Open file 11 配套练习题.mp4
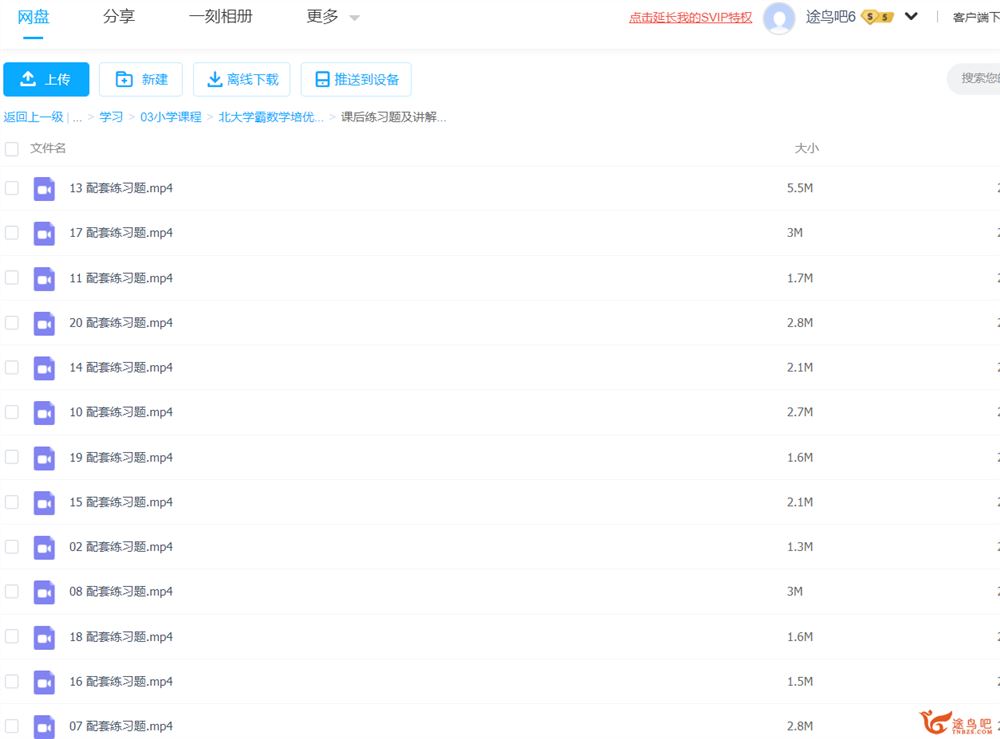The image size is (1000, 739). click(x=121, y=278)
